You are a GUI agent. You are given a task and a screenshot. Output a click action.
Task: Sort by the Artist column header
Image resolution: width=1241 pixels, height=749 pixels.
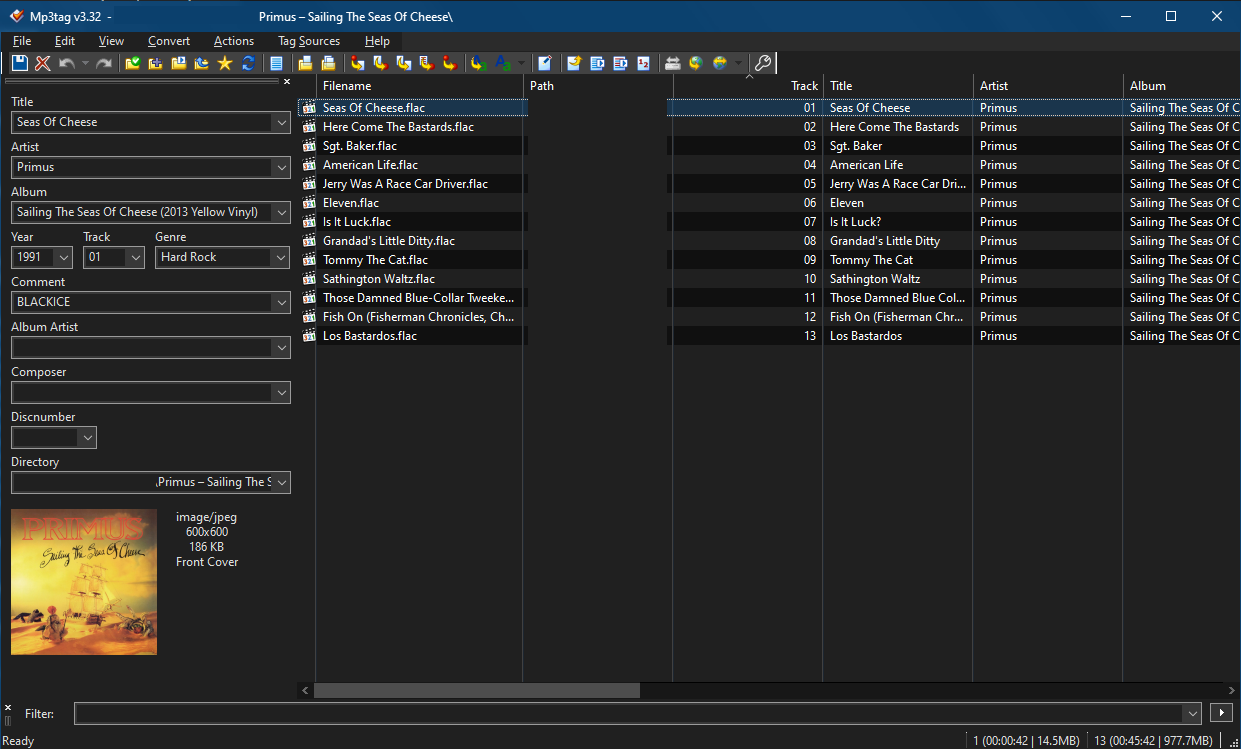(1048, 86)
